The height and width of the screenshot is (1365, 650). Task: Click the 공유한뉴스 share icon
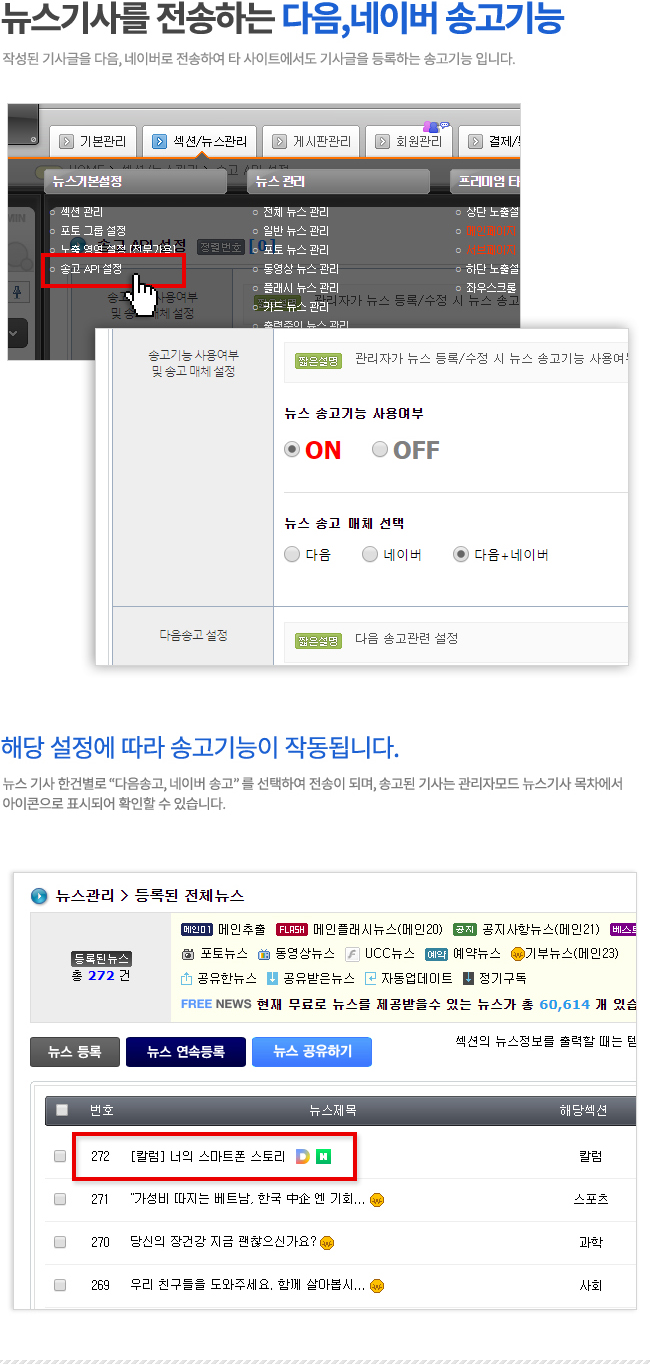tap(187, 978)
